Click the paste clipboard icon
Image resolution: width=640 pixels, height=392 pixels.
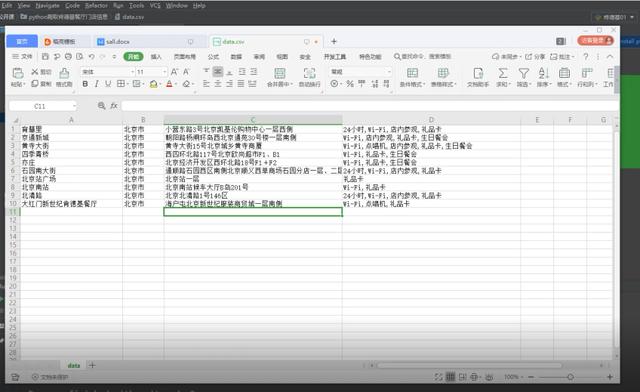pos(18,74)
